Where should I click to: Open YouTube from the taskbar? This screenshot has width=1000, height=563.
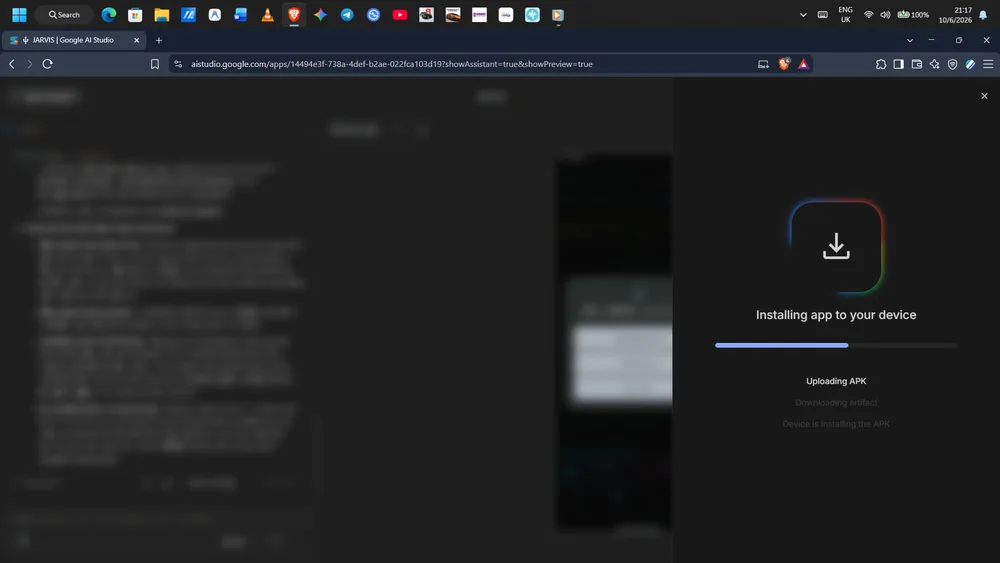[400, 15]
